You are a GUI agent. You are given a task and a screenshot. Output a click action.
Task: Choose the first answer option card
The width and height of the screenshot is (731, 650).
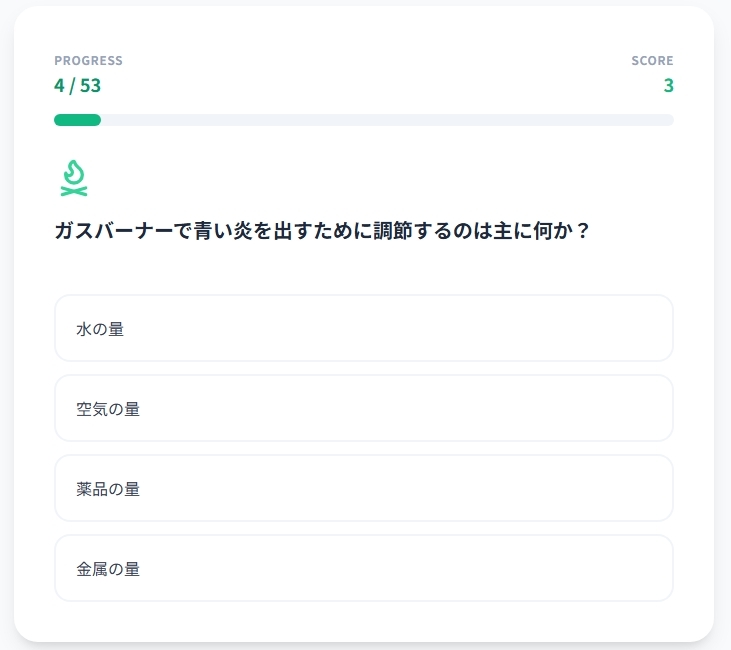coord(363,328)
